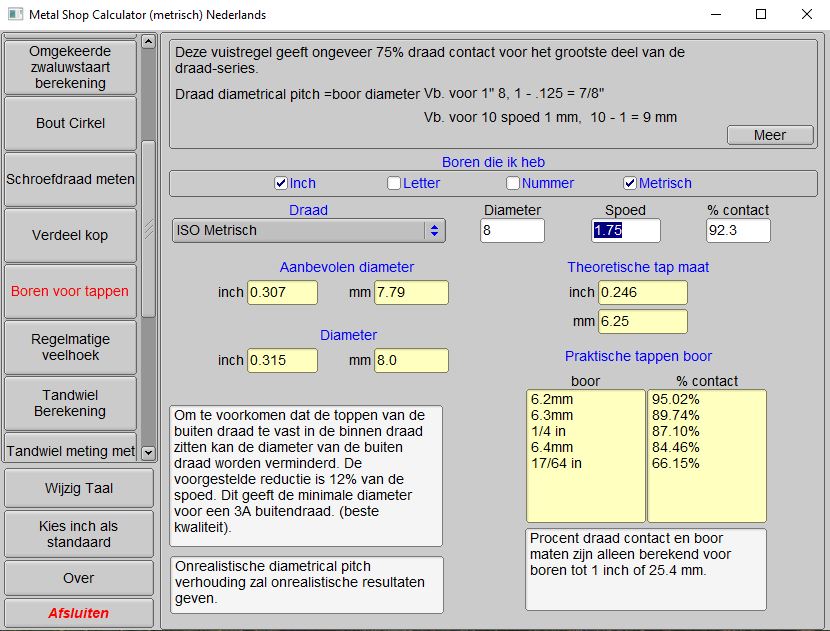This screenshot has width=830, height=631.
Task: Select Boren voor tappen section
Action: pos(70,292)
